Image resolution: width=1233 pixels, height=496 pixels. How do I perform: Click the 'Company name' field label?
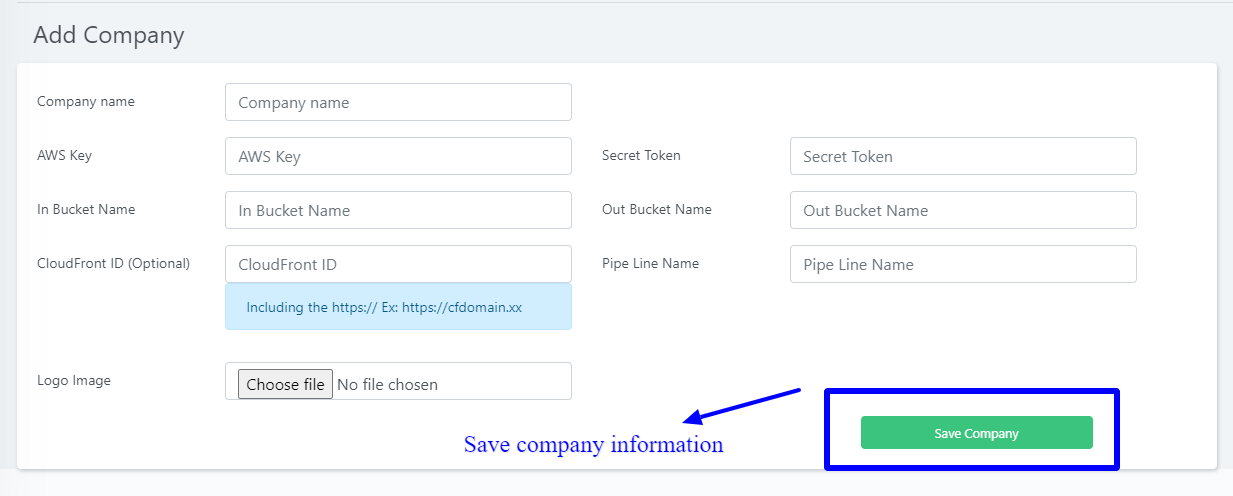click(86, 101)
